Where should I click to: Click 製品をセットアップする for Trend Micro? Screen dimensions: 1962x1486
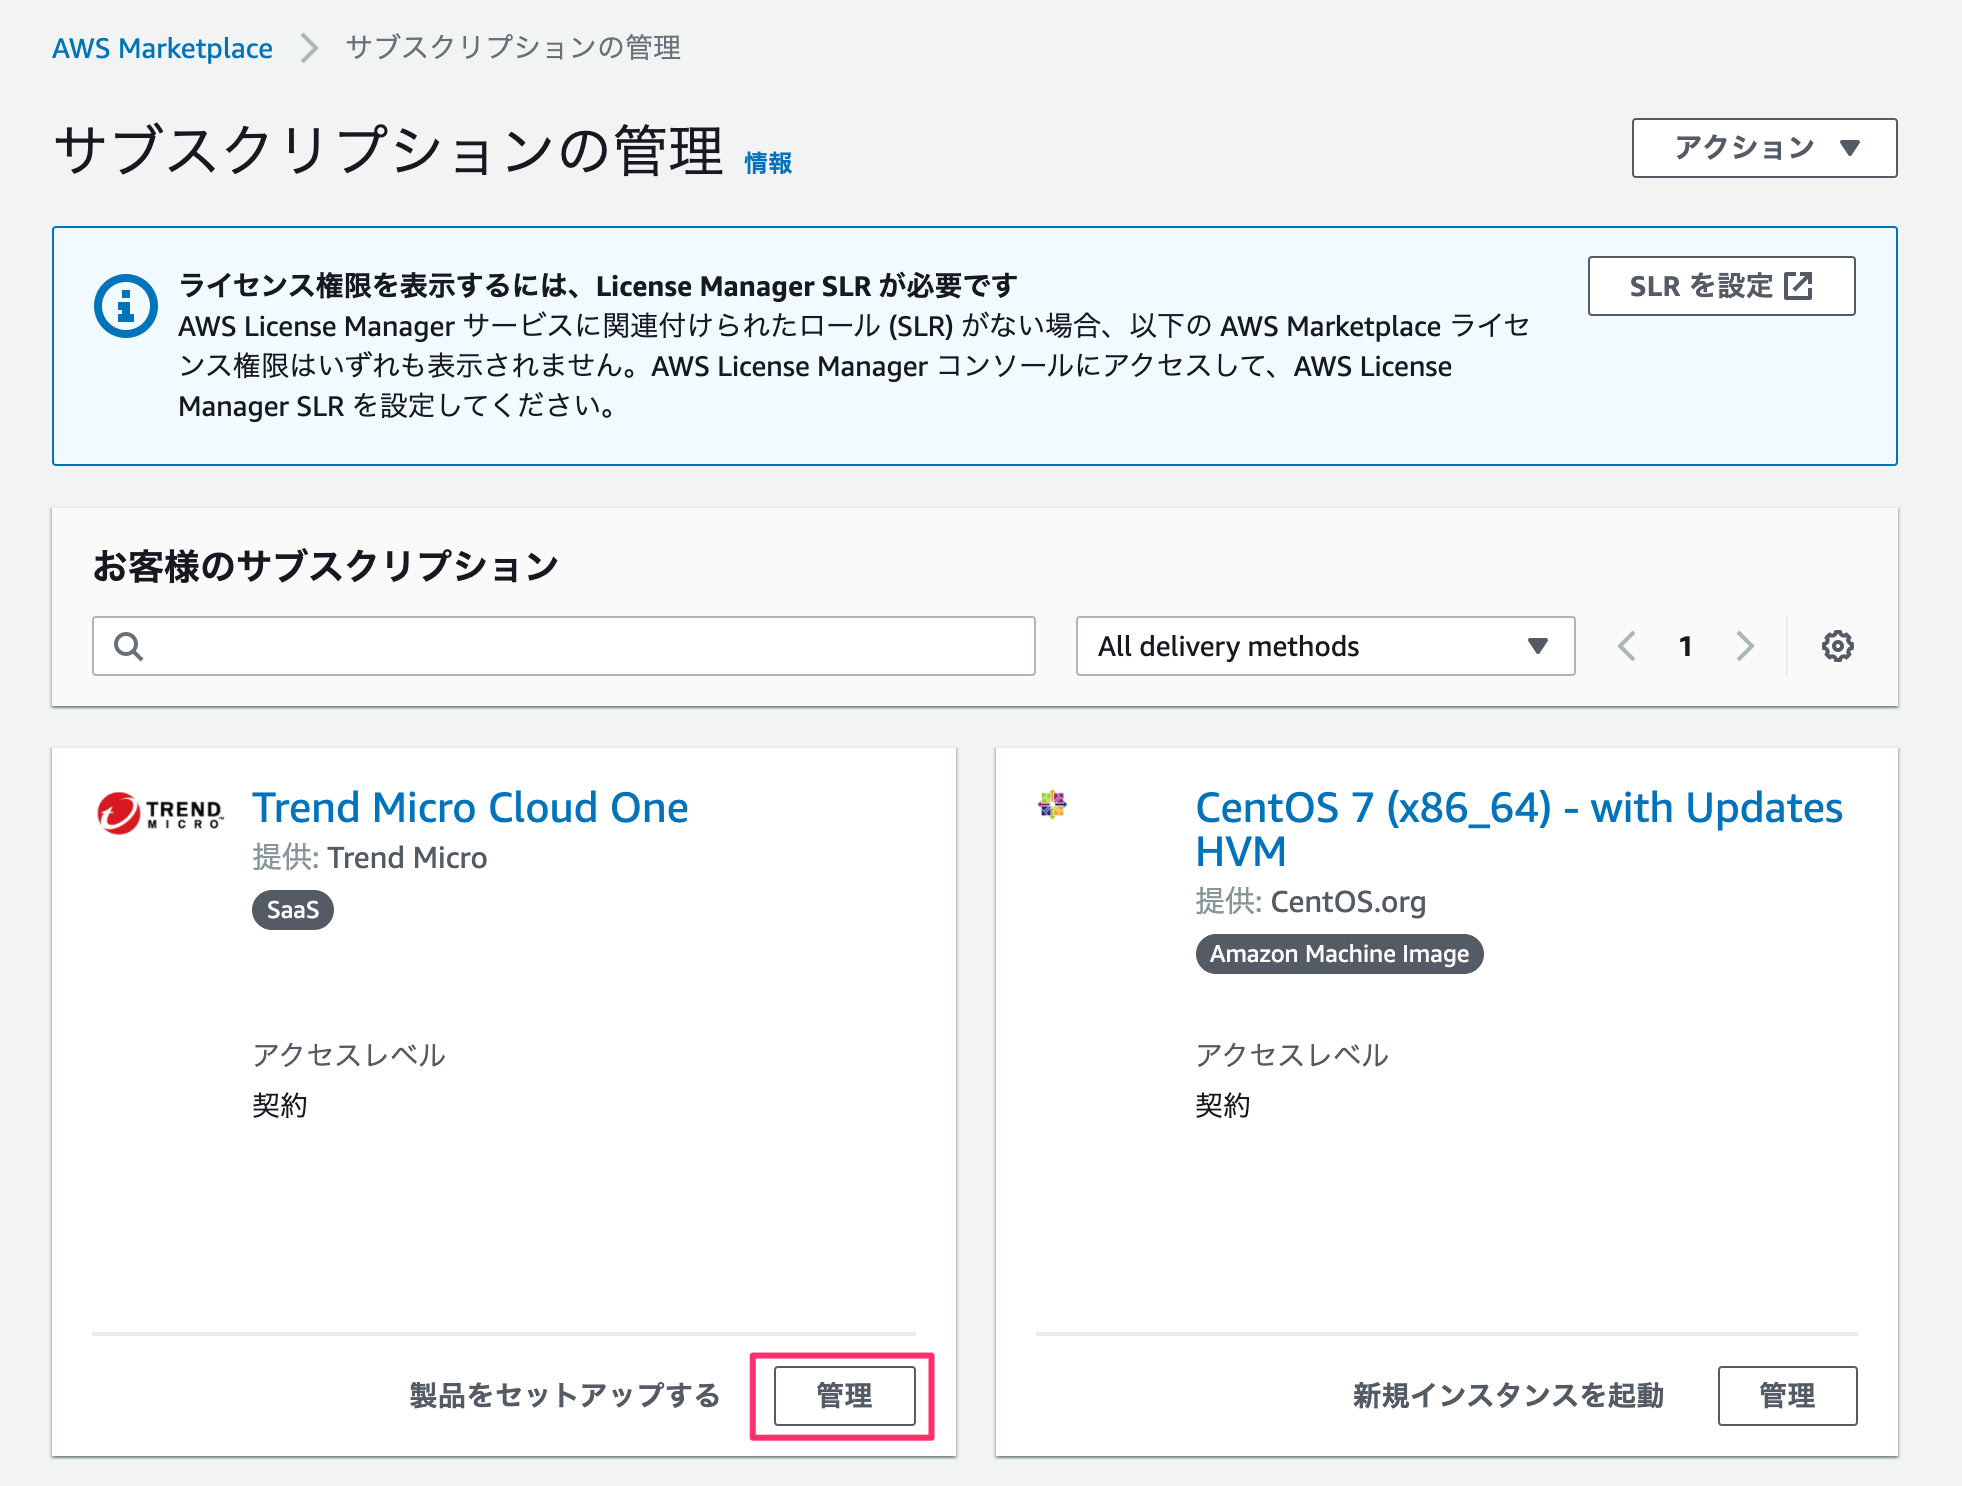point(561,1395)
